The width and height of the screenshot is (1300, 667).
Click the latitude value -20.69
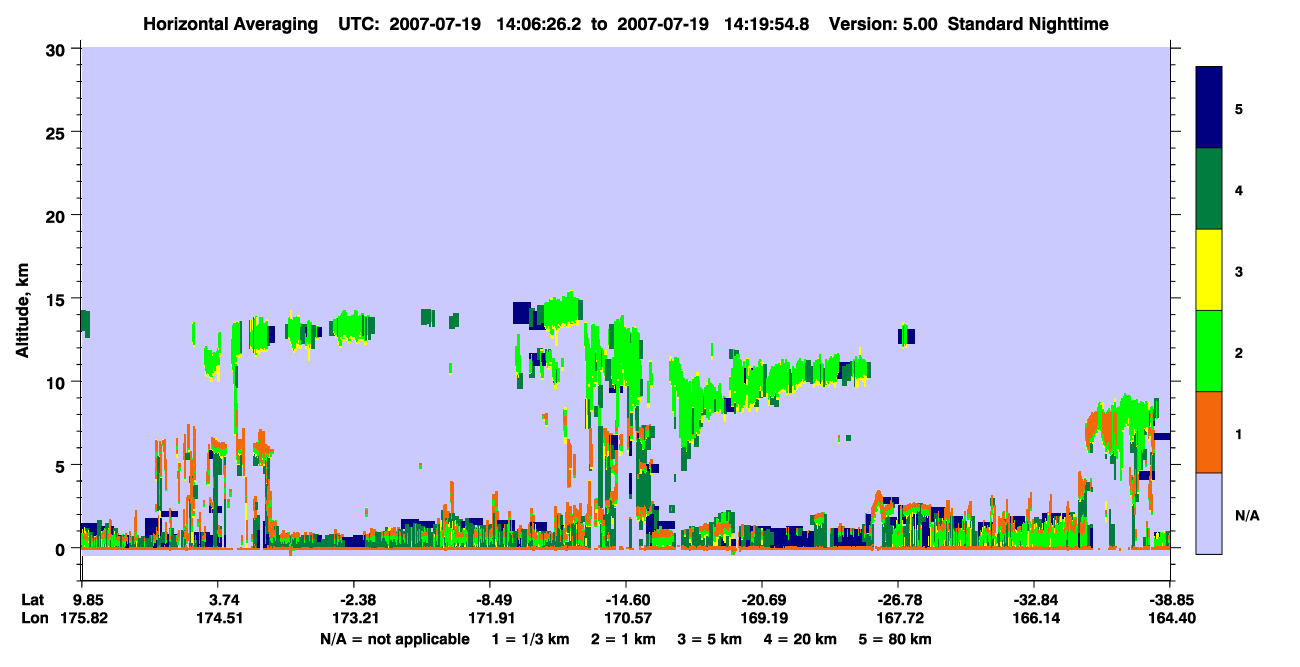pyautogui.click(x=762, y=600)
